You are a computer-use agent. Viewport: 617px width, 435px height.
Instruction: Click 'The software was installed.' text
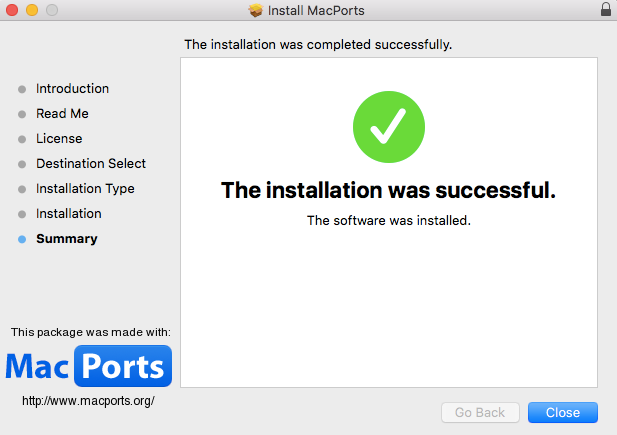(x=389, y=220)
